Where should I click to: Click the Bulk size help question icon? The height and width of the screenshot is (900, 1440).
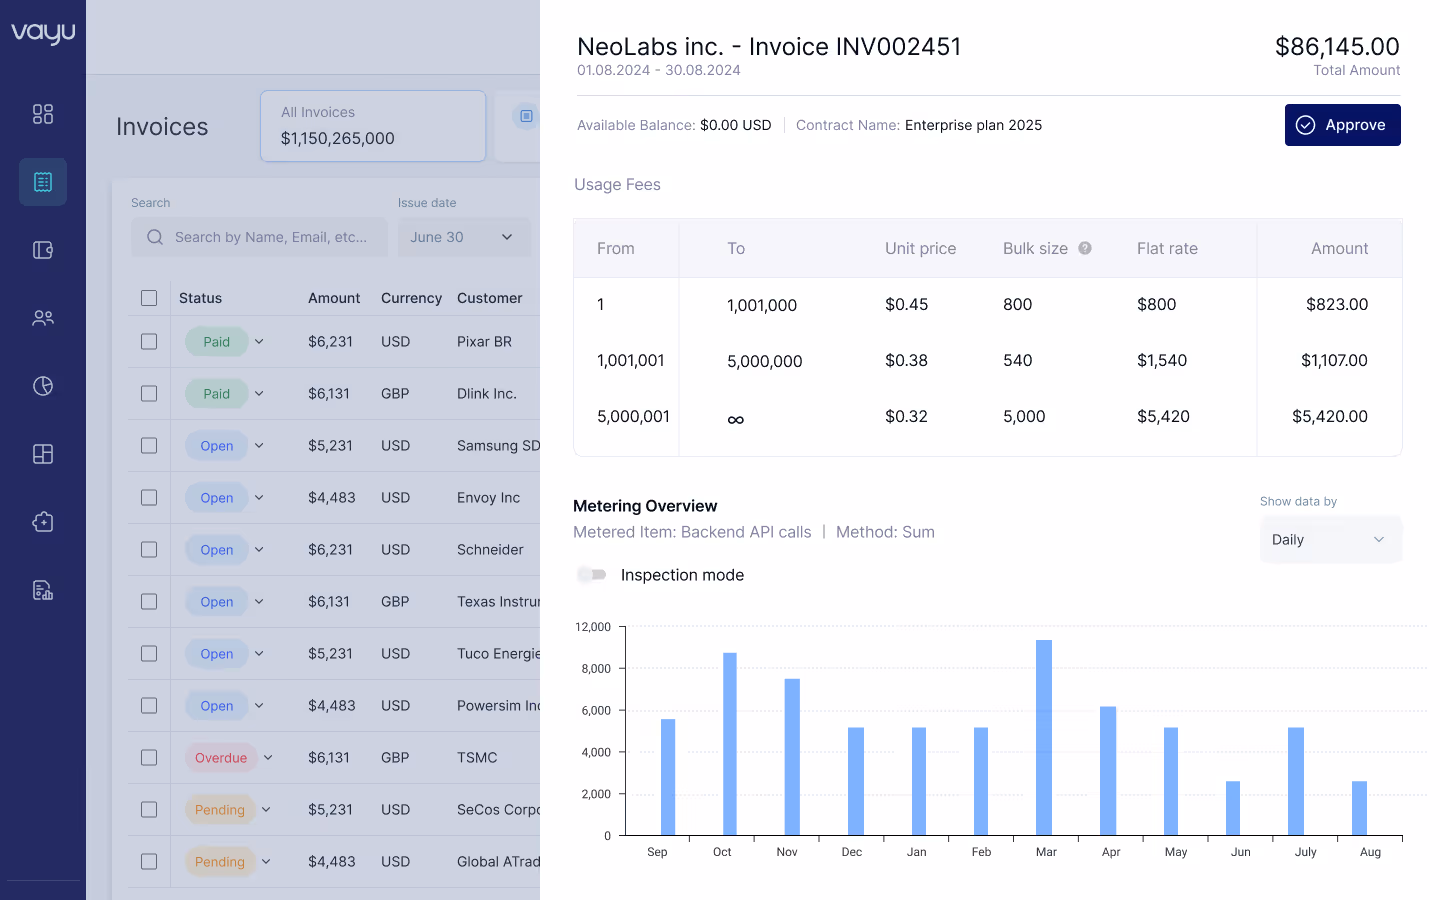(x=1085, y=248)
